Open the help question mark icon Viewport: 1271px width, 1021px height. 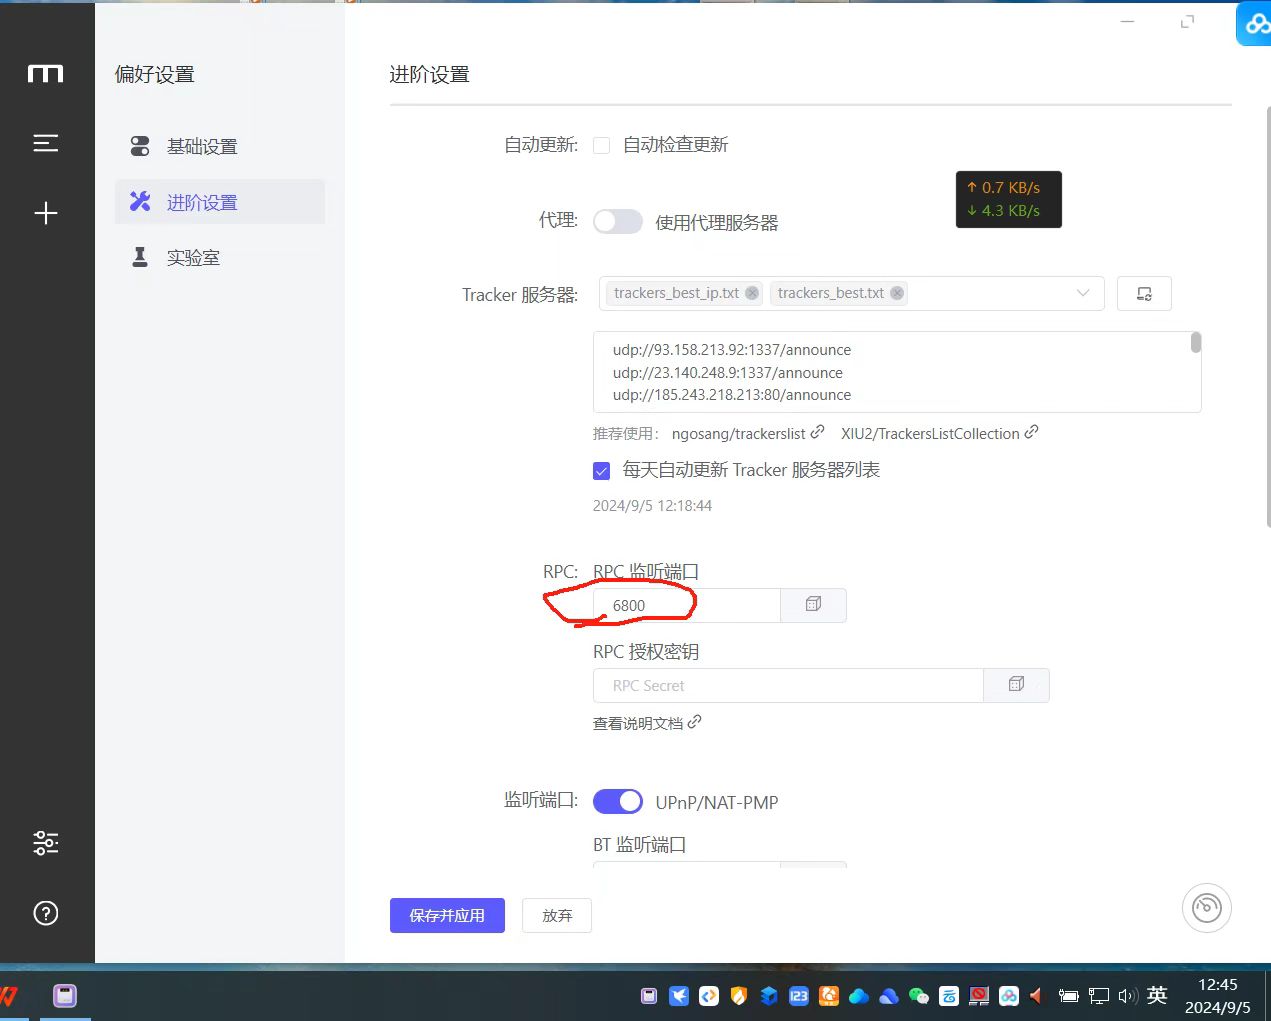pyautogui.click(x=46, y=913)
